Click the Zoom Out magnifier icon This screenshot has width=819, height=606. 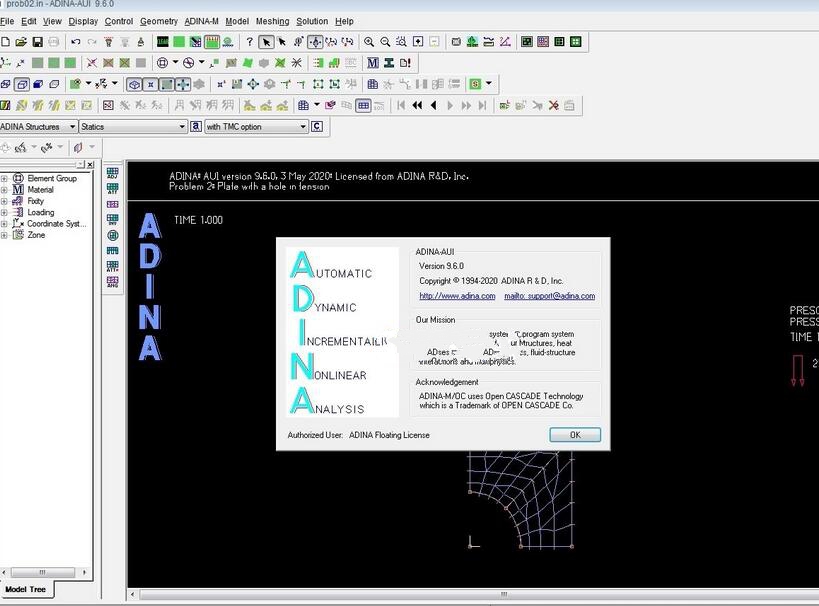(385, 42)
